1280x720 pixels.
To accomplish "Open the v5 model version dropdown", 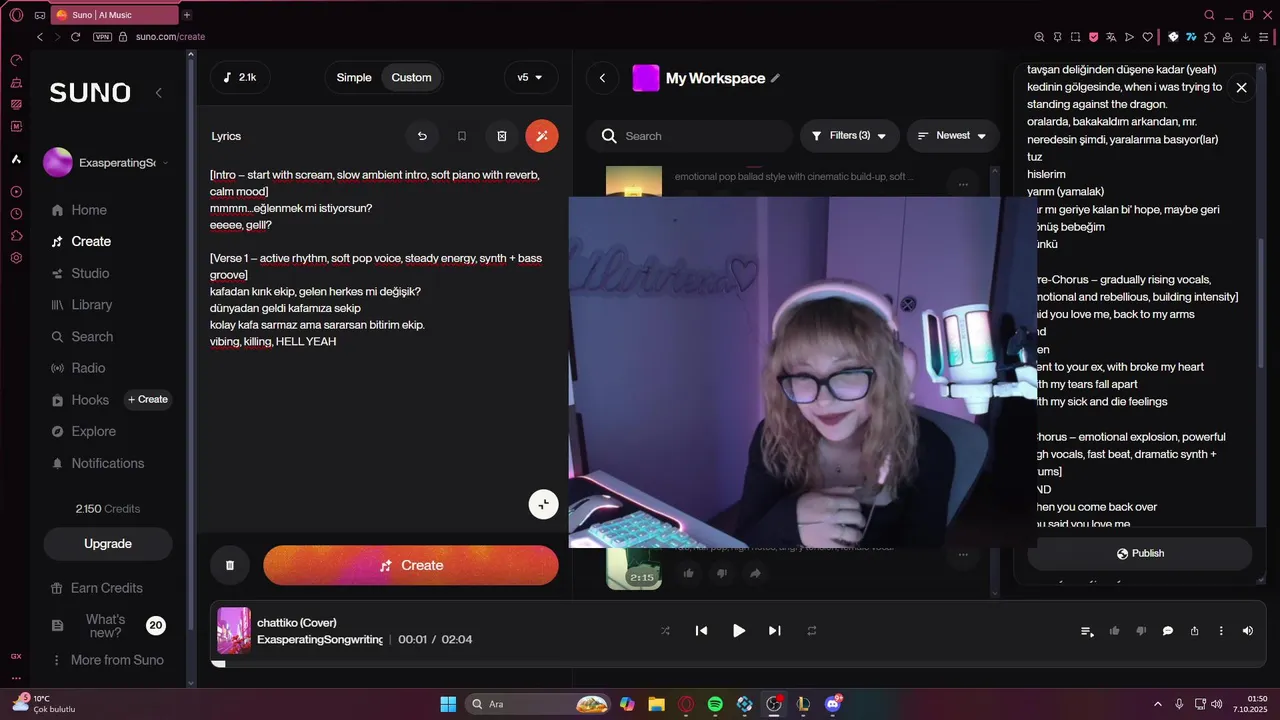I will [x=530, y=78].
